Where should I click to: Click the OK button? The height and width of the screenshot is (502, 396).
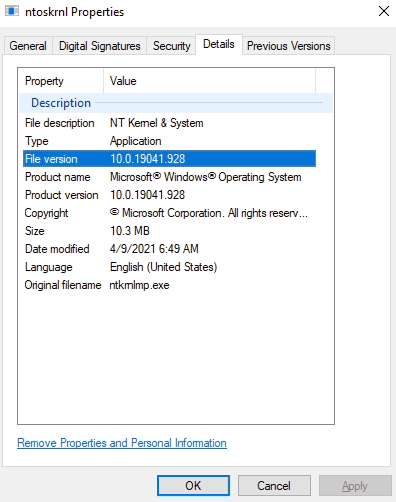(193, 486)
